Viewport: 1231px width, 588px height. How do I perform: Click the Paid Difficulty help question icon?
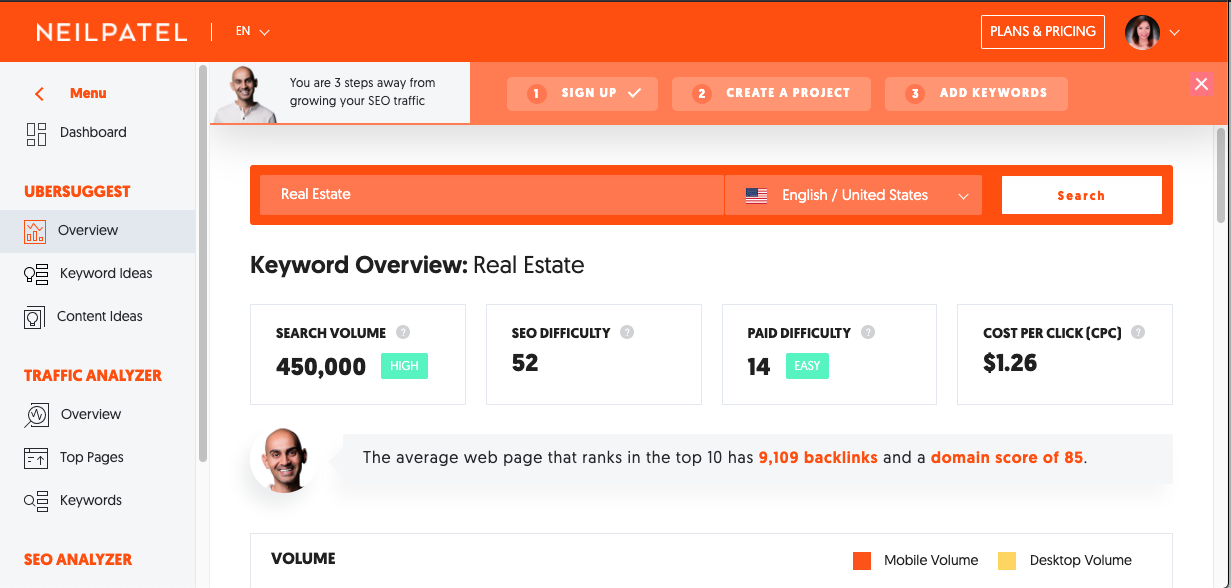click(x=868, y=333)
